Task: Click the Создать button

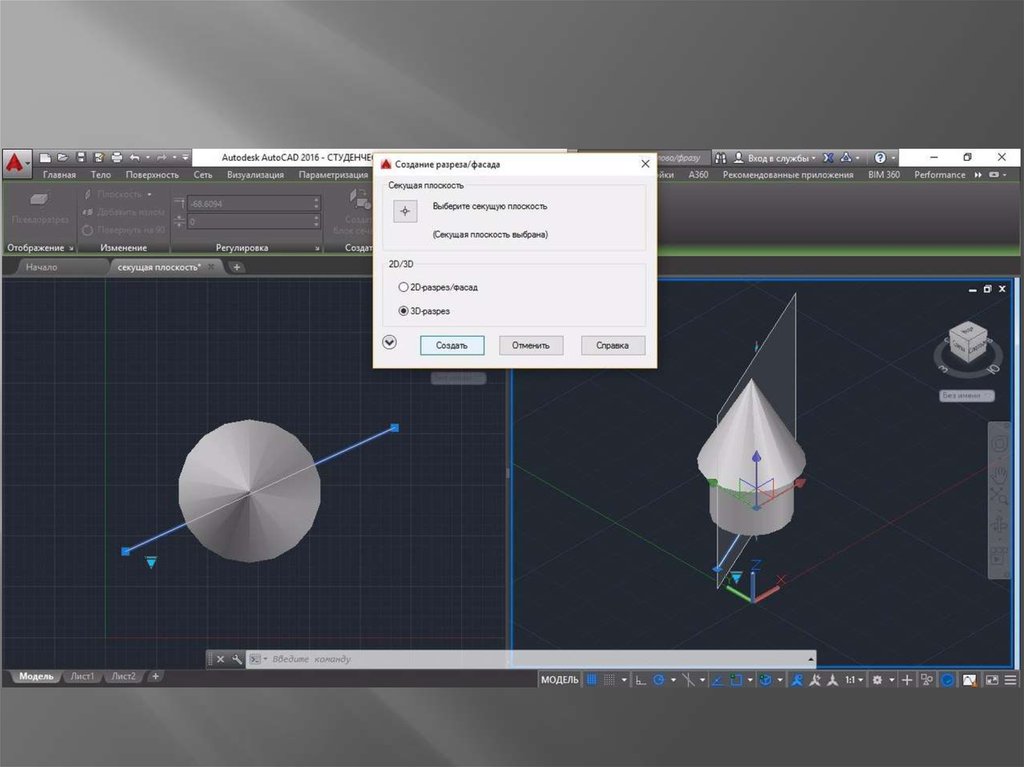Action: point(452,345)
